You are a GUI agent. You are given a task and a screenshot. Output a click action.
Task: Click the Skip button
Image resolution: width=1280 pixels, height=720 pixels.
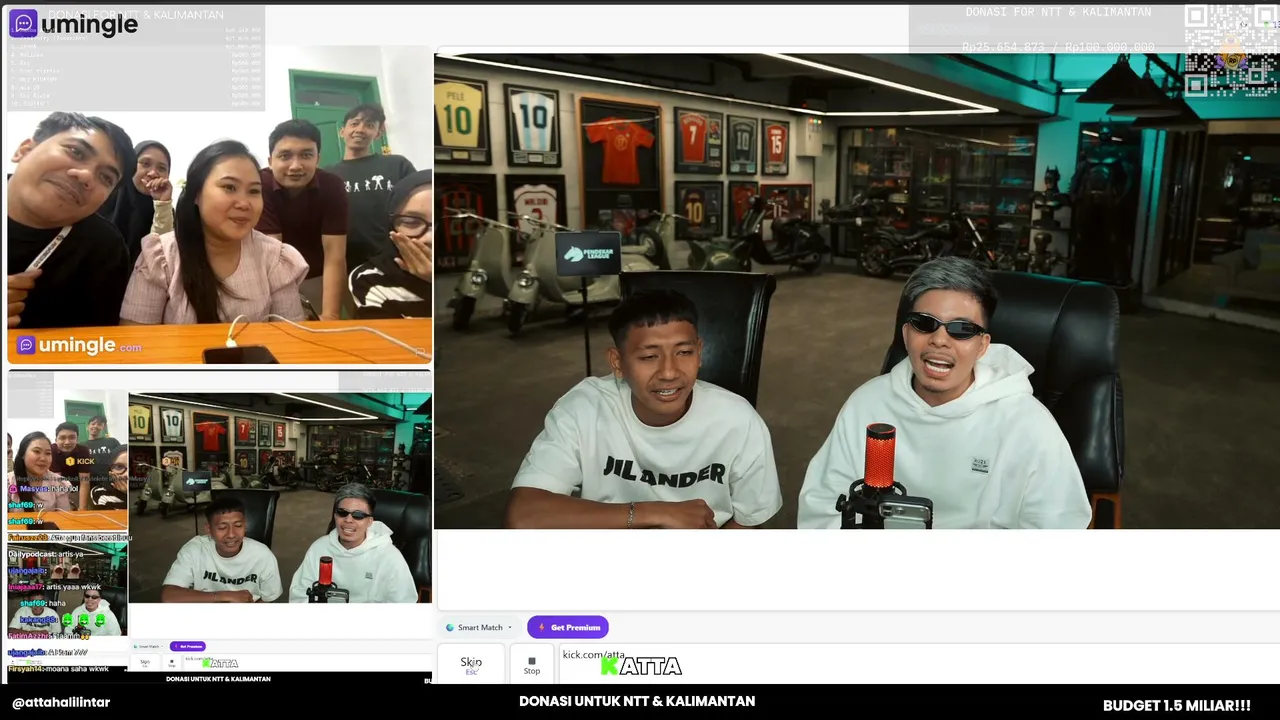[471, 664]
